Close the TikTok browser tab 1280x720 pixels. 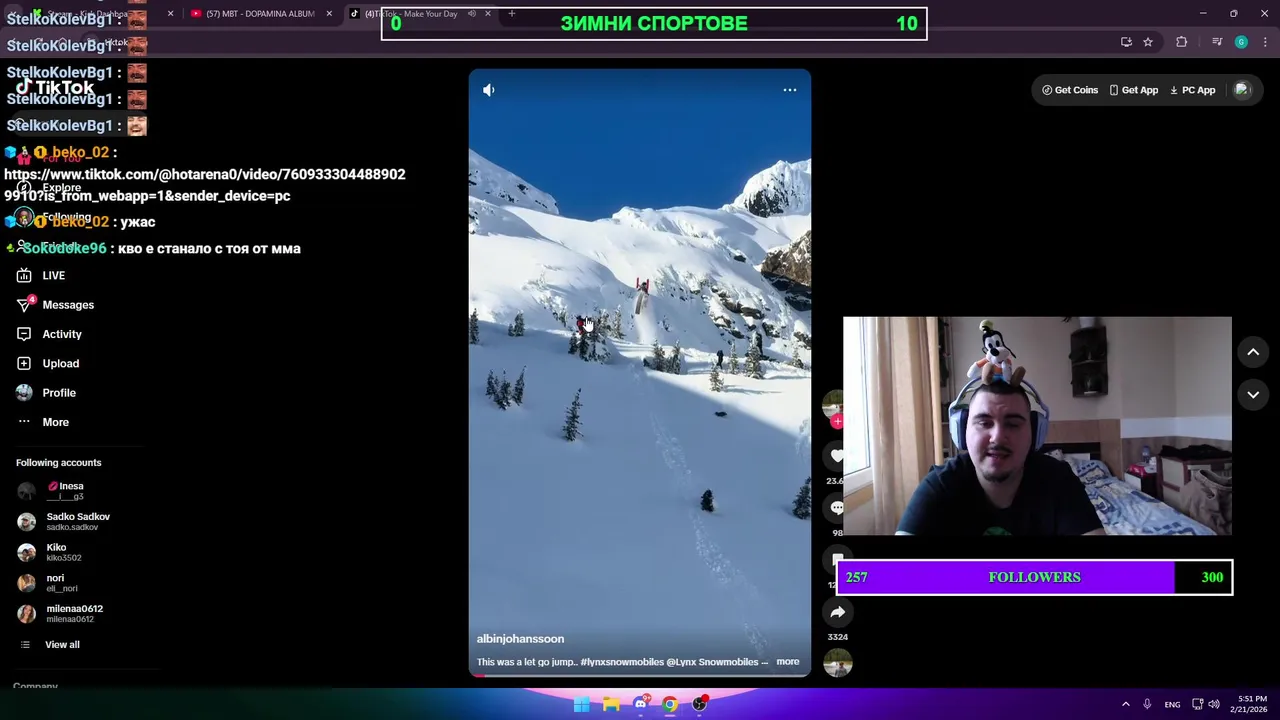tap(488, 14)
